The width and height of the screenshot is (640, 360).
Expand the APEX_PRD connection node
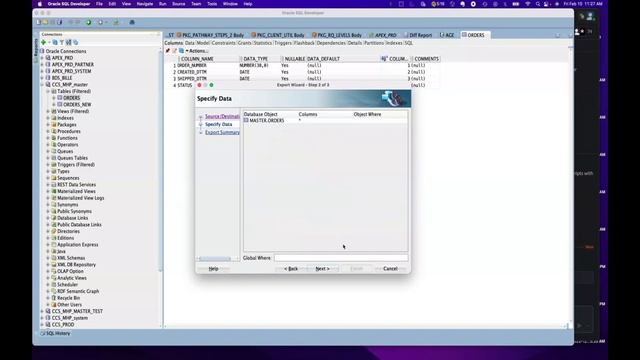click(42, 58)
